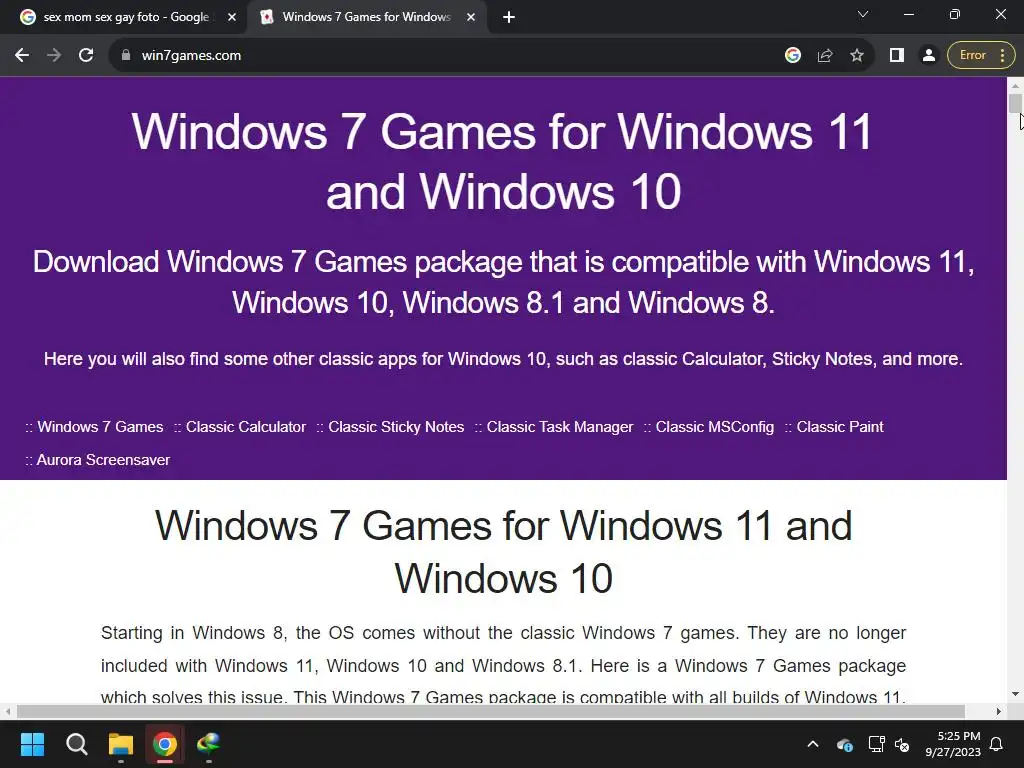This screenshot has height=768, width=1024.
Task: Open the Classic Sticky Notes link
Action: point(396,427)
